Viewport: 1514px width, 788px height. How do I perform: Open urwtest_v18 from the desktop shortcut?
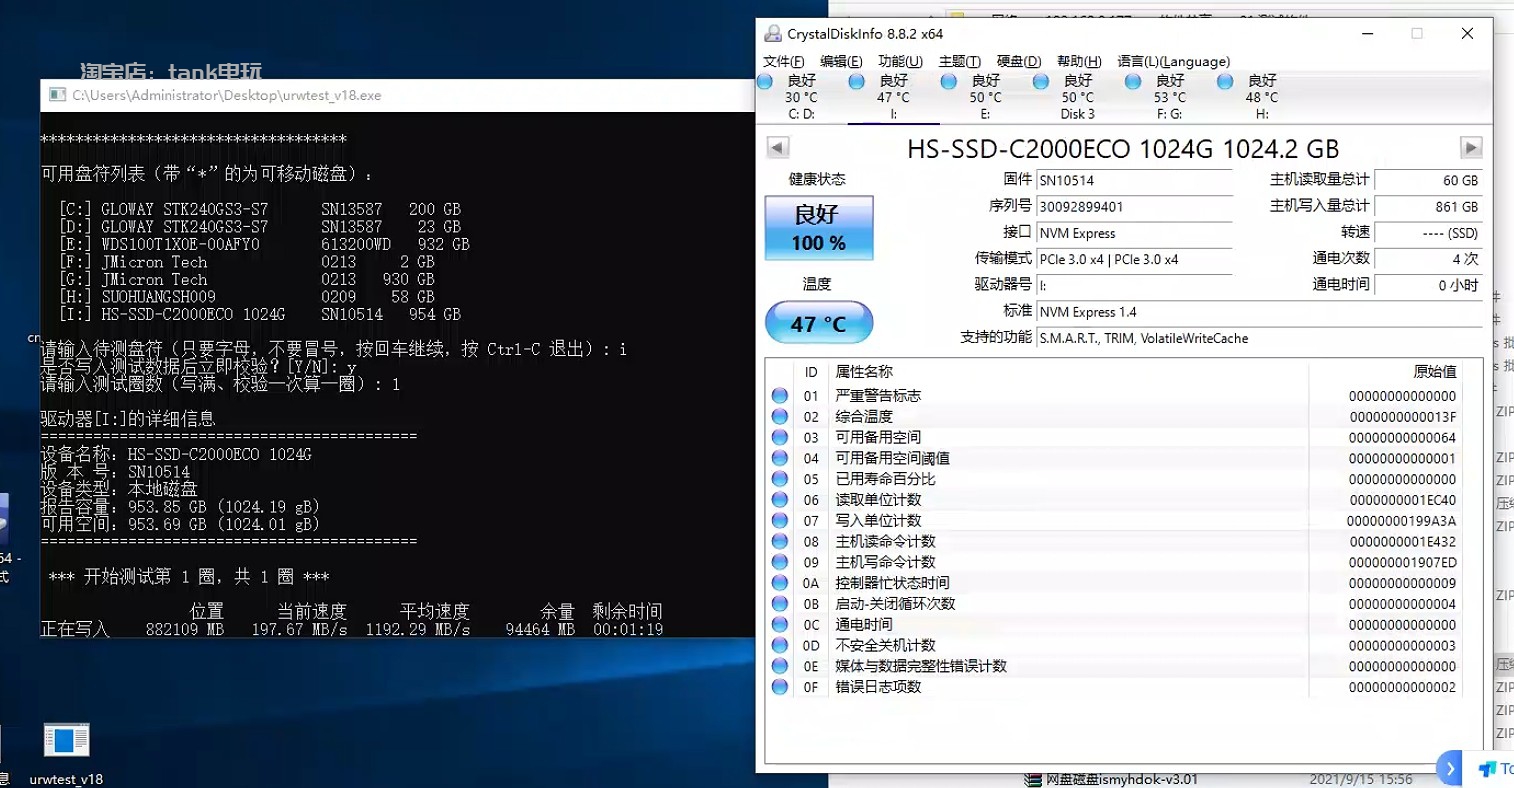tap(67, 741)
